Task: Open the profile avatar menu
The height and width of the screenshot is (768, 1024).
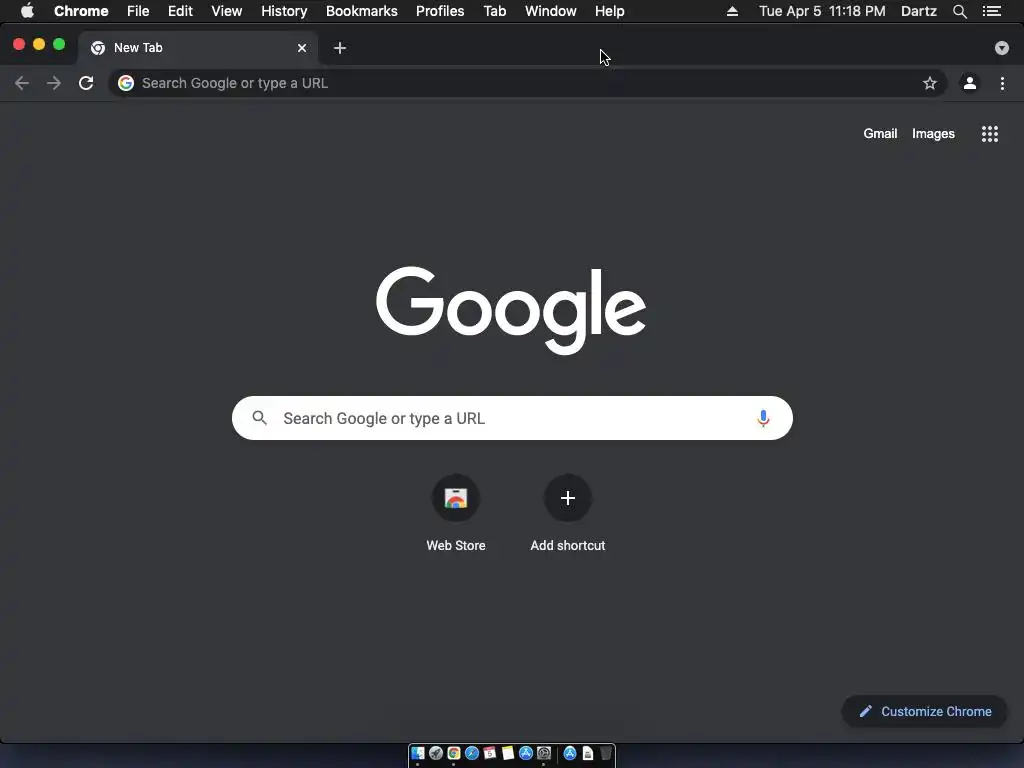Action: 970,83
